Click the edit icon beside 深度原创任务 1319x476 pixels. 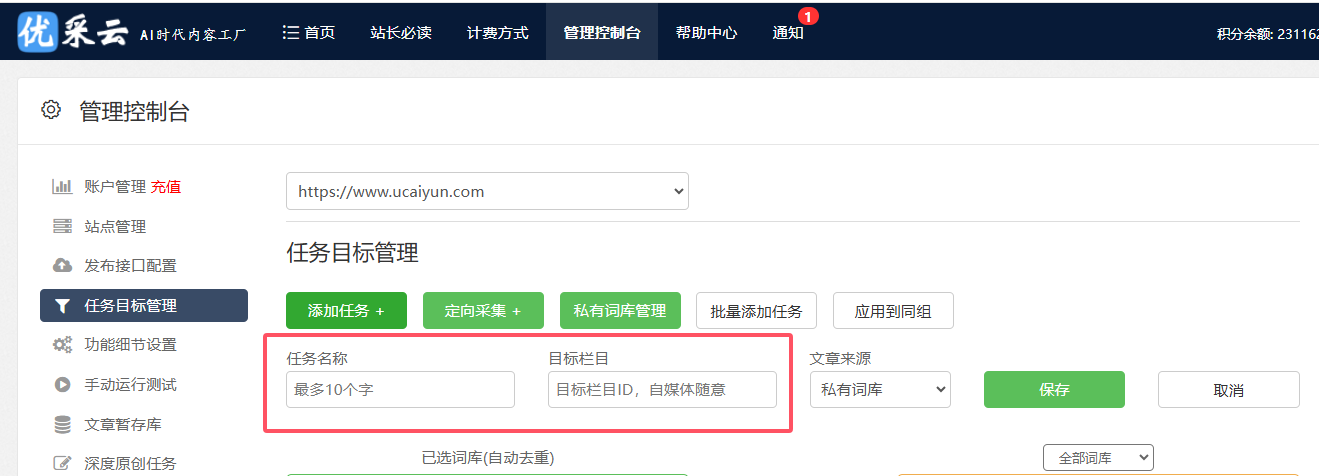click(62, 463)
